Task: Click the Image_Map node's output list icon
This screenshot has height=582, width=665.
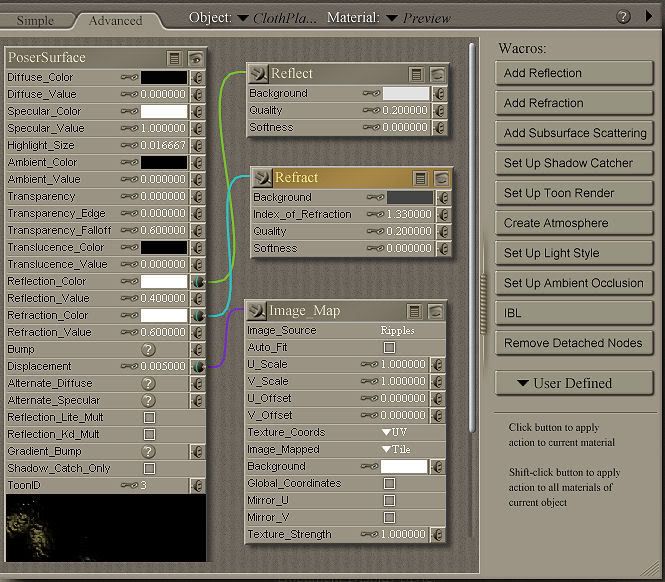Action: coord(414,312)
